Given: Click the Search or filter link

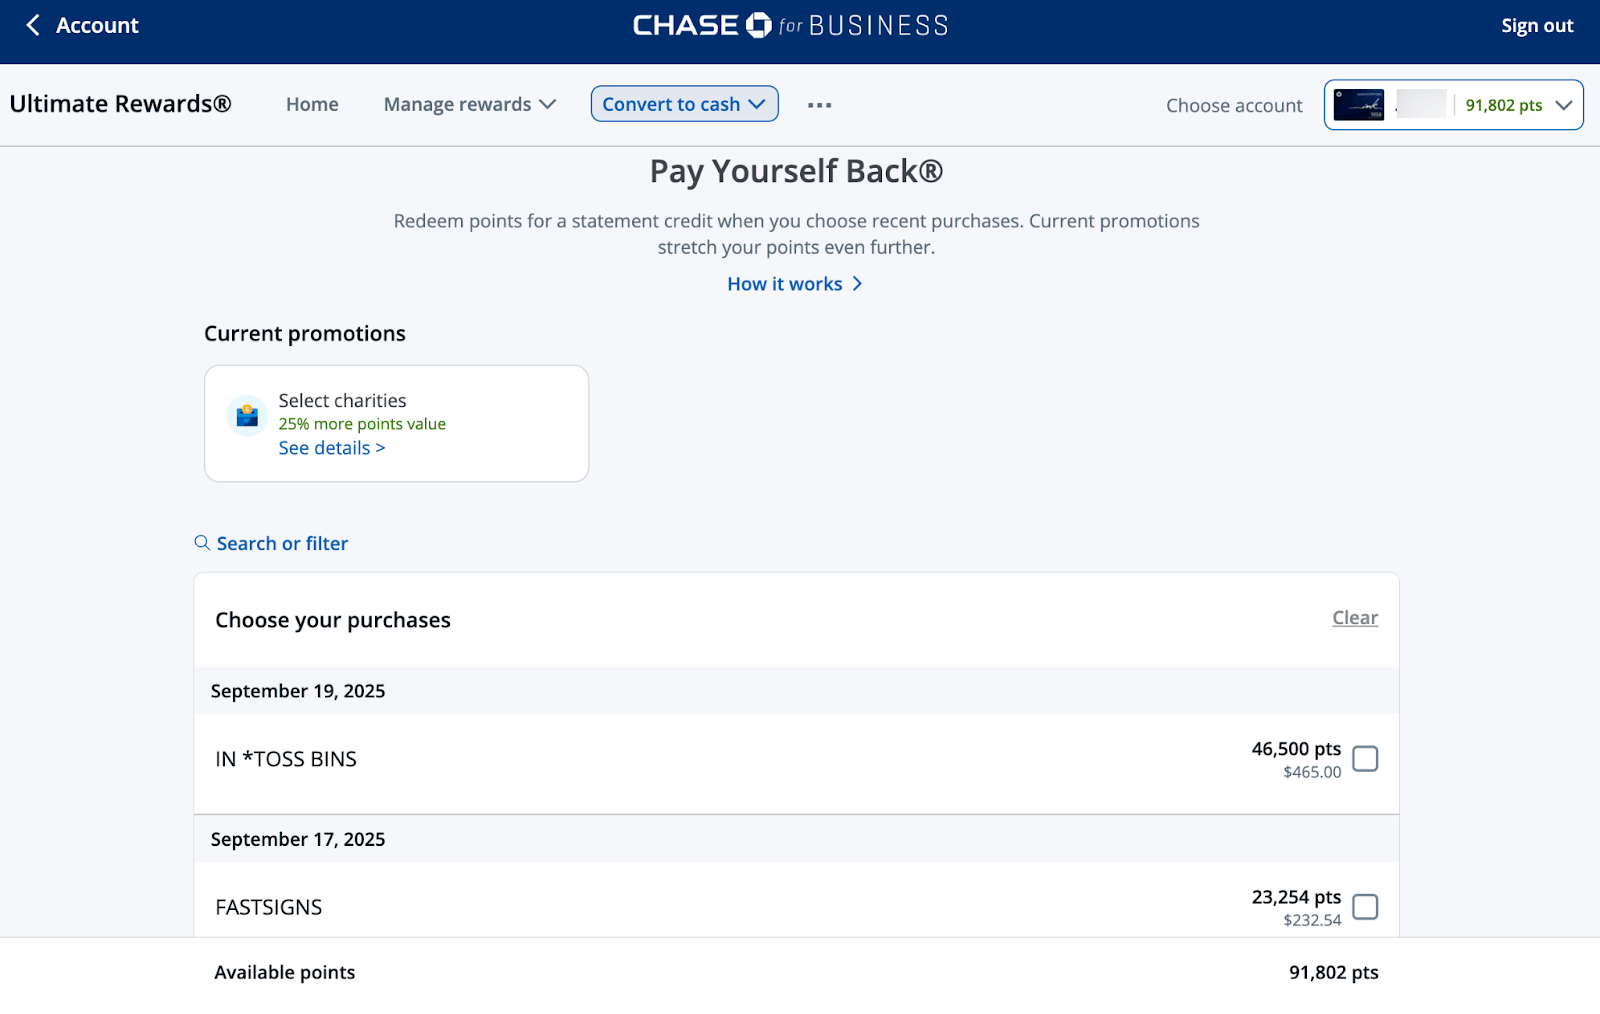Looking at the screenshot, I should point(282,543).
